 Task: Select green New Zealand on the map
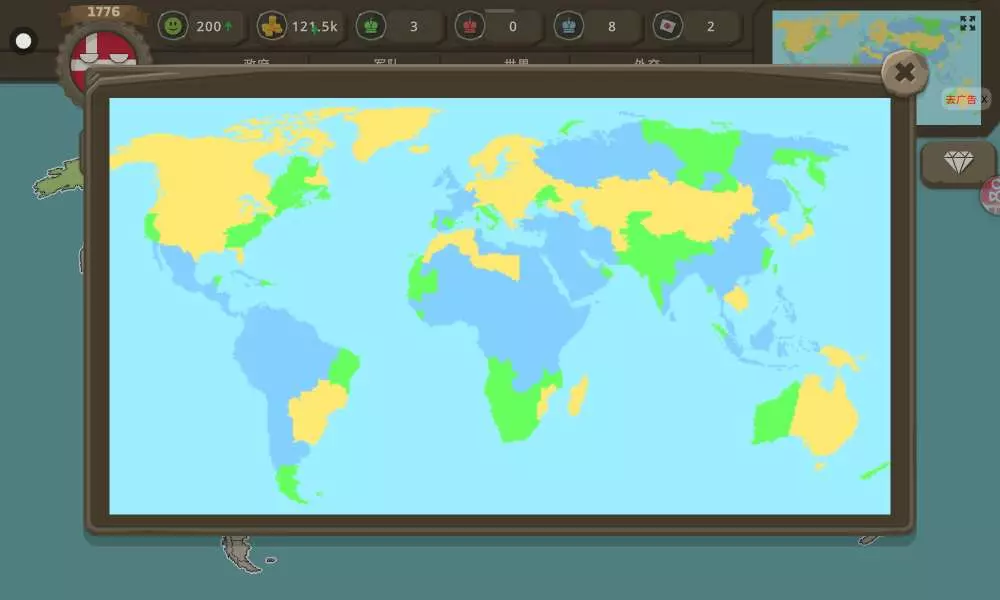tap(875, 471)
